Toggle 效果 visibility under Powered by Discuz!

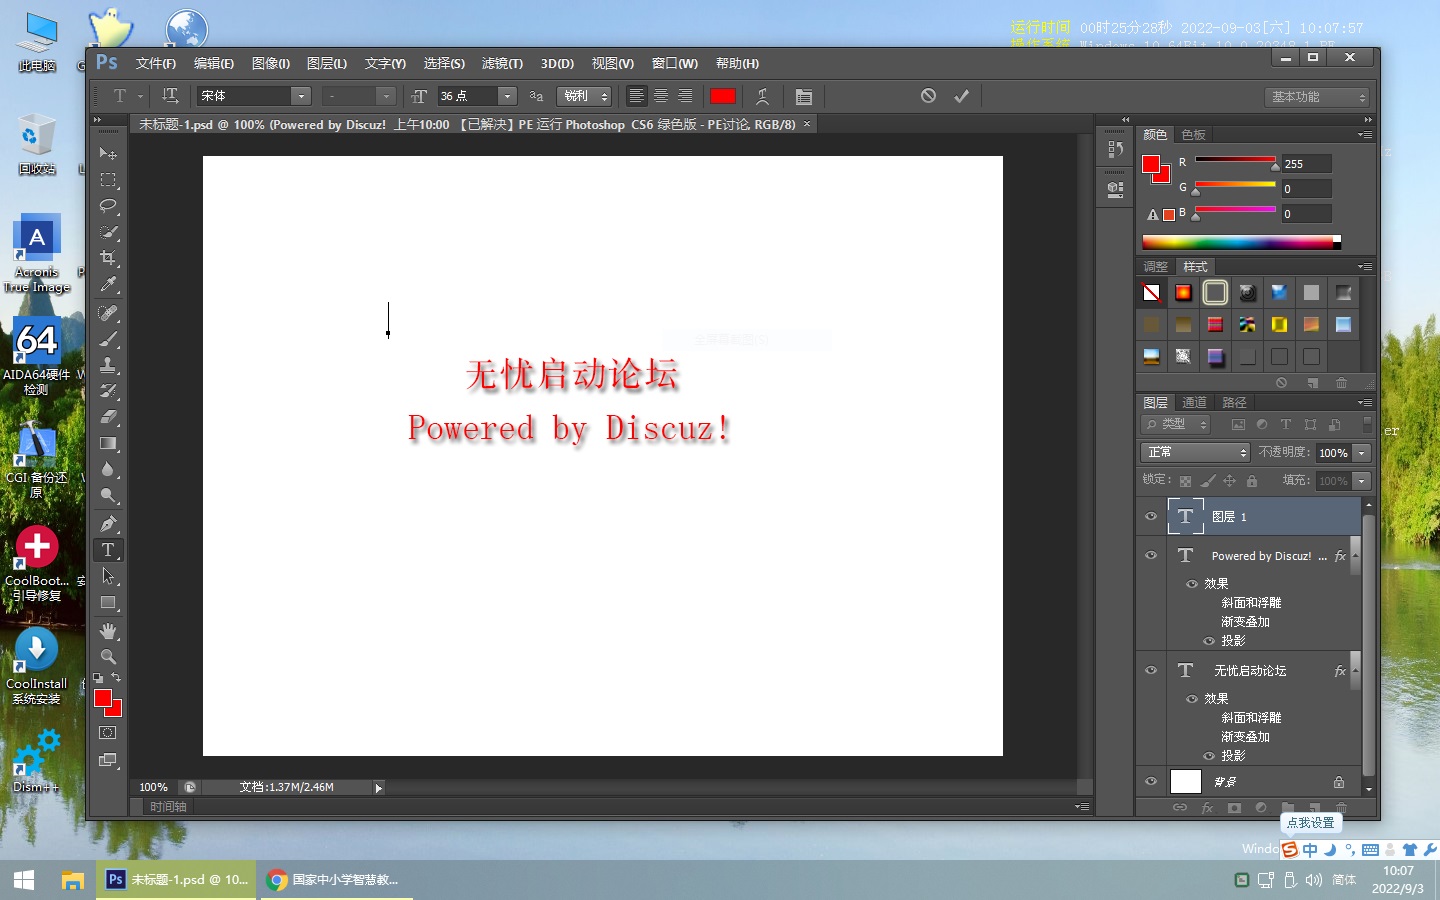click(x=1191, y=583)
